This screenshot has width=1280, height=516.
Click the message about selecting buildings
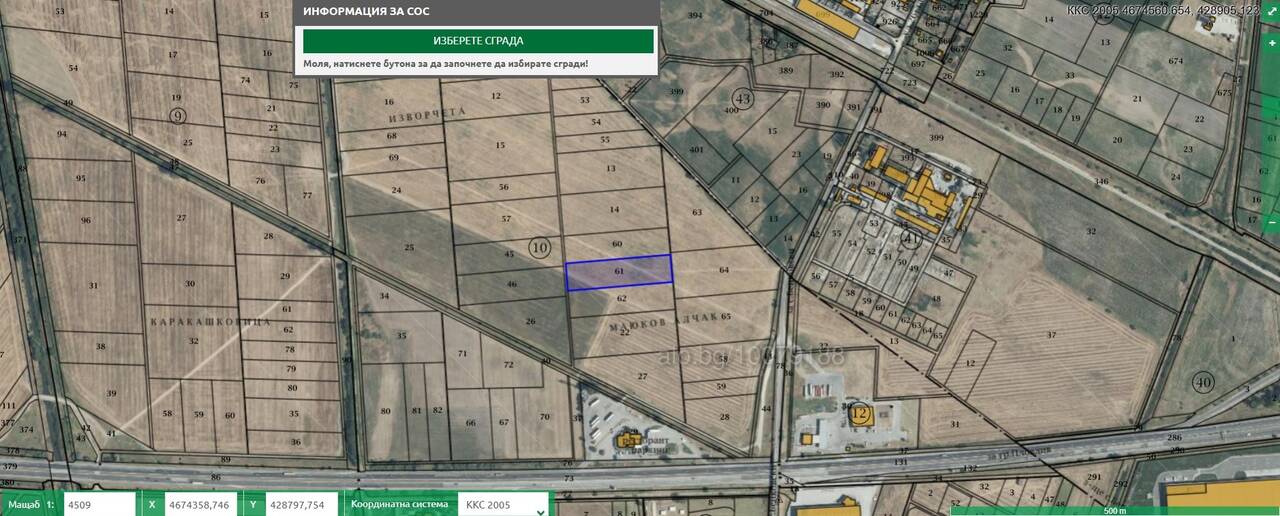(446, 63)
